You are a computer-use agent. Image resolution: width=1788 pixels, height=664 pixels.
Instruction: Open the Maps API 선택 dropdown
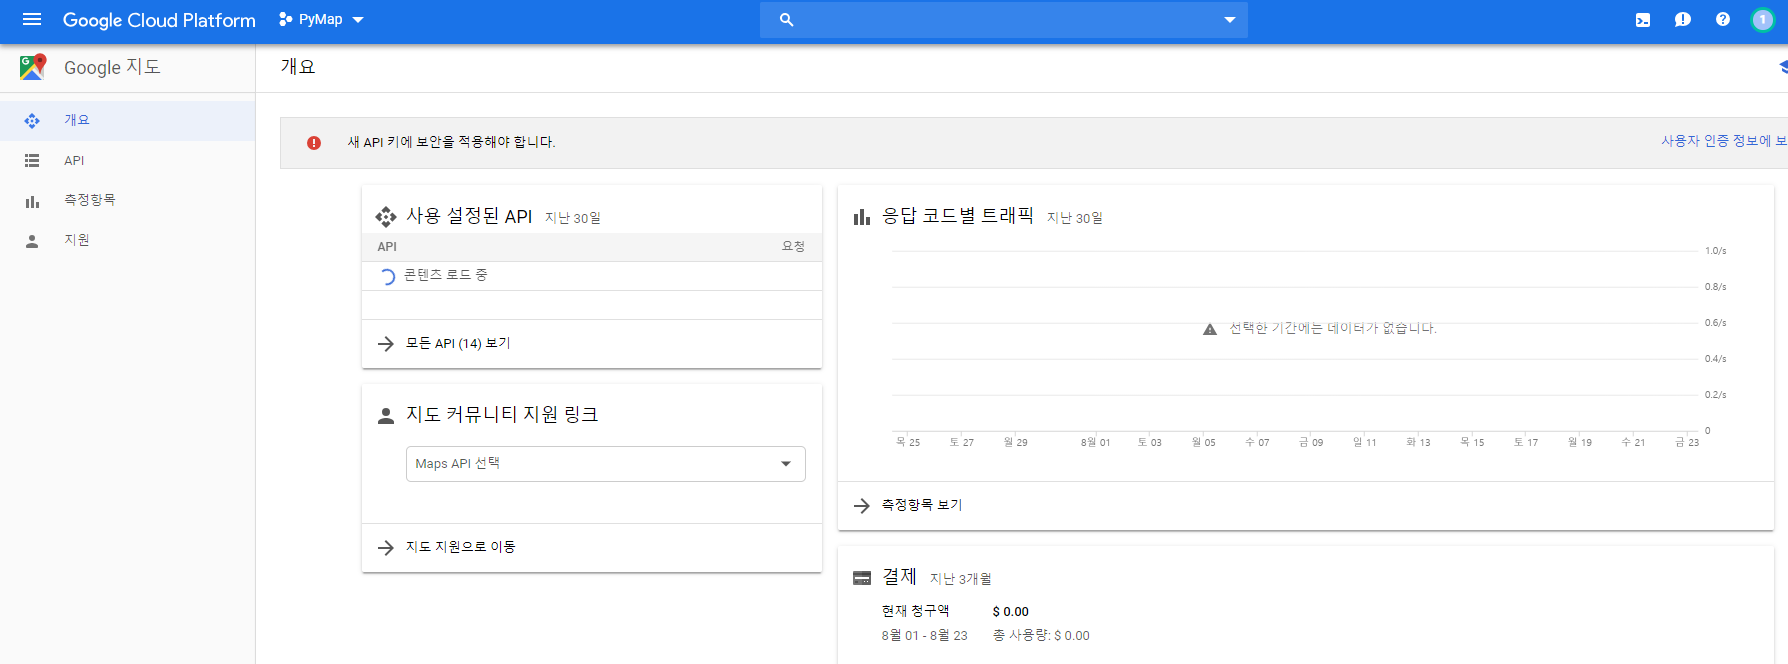tap(606, 464)
